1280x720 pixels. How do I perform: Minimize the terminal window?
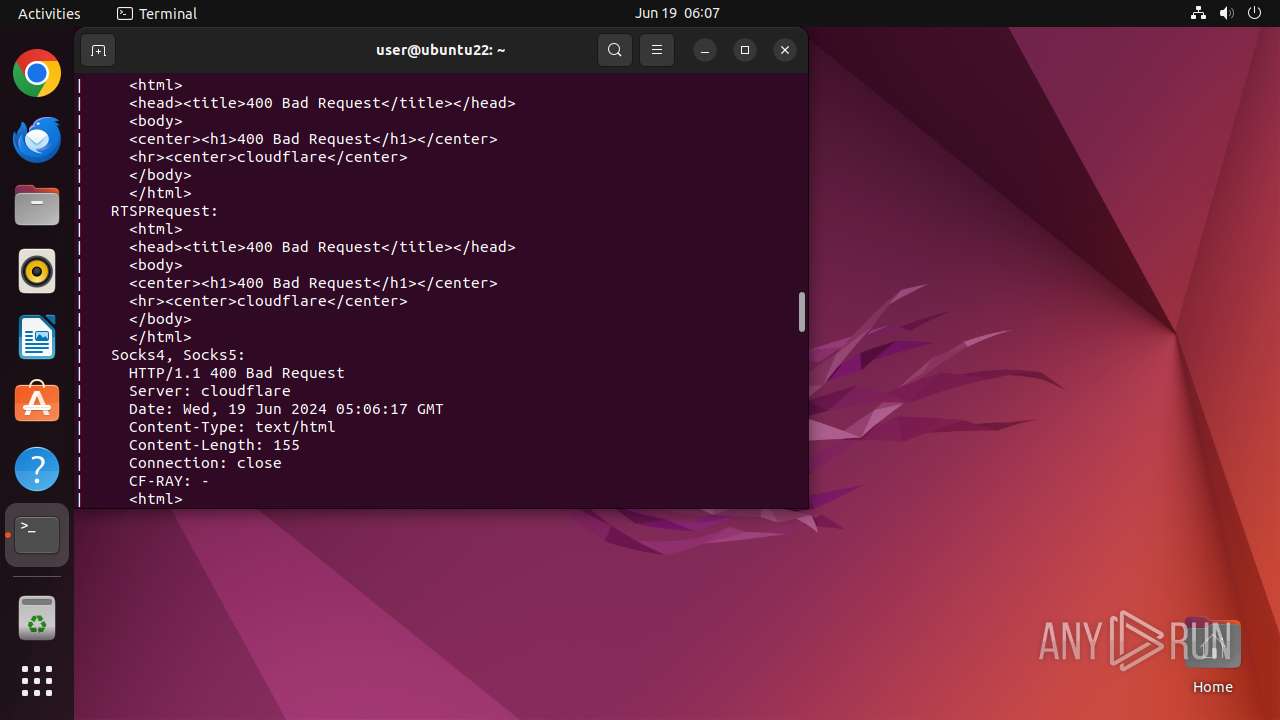[705, 50]
